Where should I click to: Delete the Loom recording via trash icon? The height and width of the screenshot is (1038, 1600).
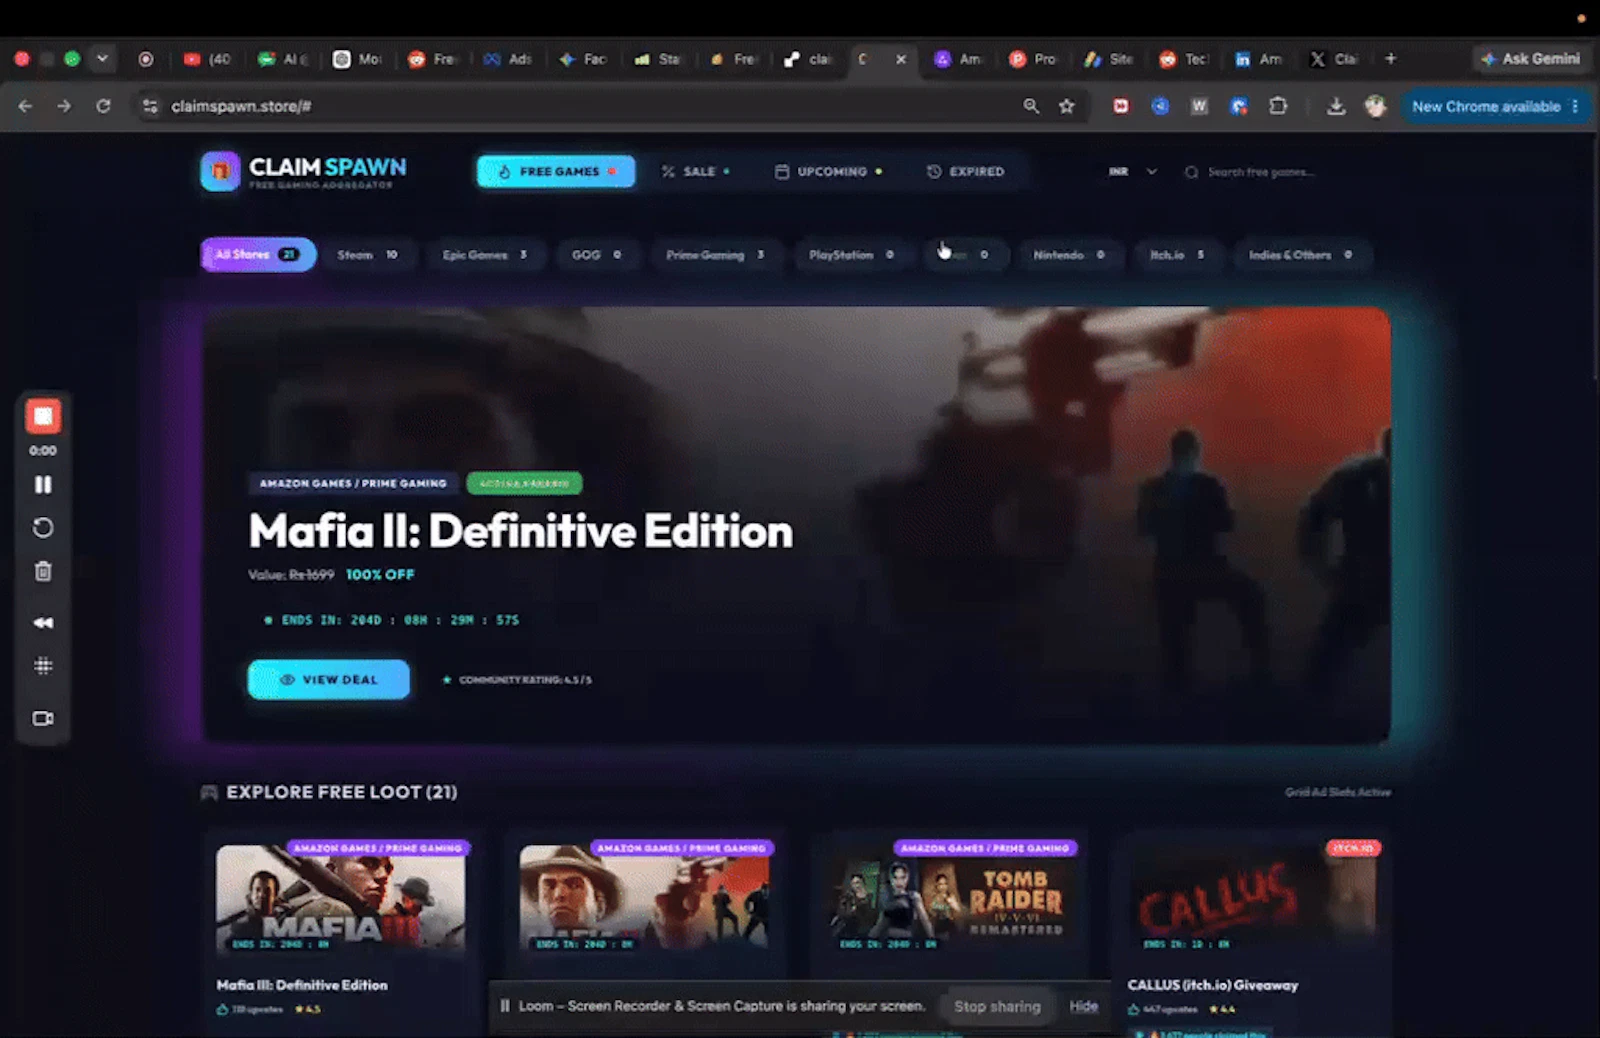pyautogui.click(x=43, y=571)
